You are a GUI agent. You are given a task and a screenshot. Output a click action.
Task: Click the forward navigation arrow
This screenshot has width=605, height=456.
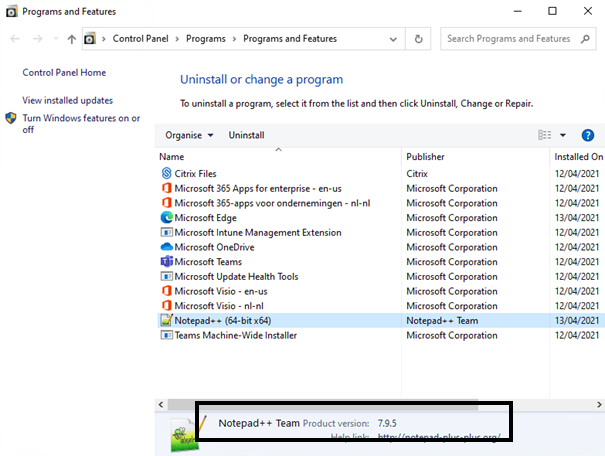coord(37,39)
